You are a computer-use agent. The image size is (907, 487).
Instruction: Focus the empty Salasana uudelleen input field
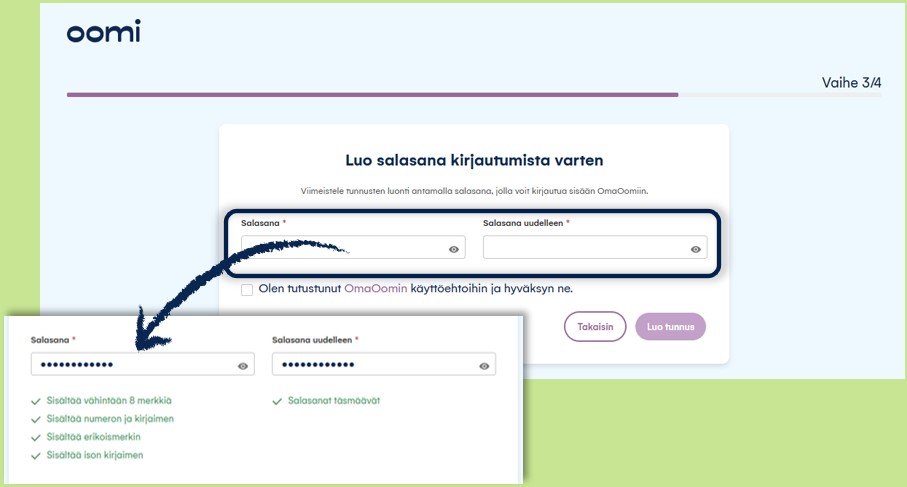coord(585,248)
